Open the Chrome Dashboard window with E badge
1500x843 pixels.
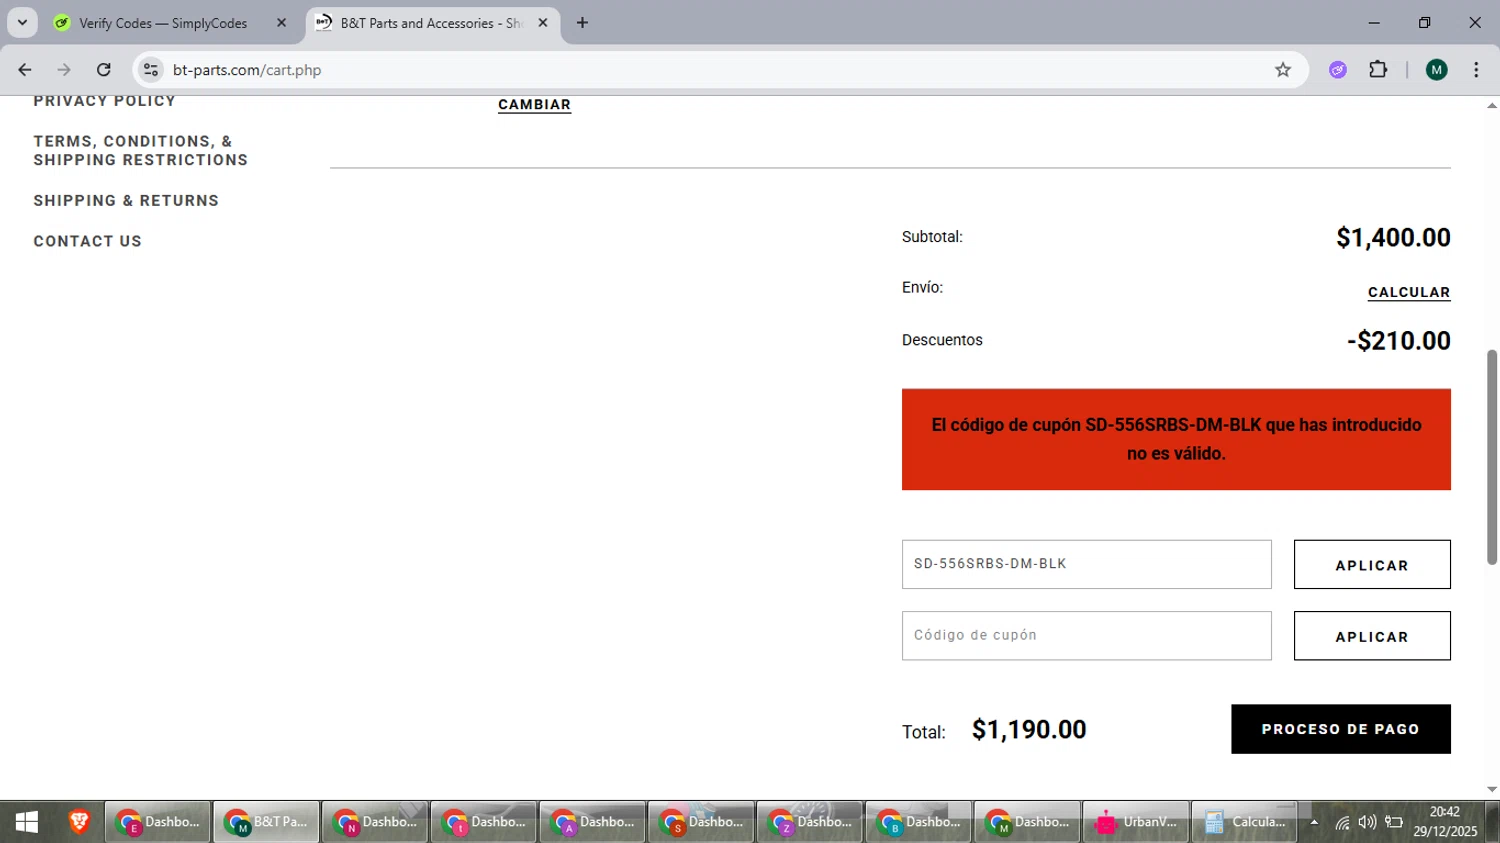tap(158, 822)
